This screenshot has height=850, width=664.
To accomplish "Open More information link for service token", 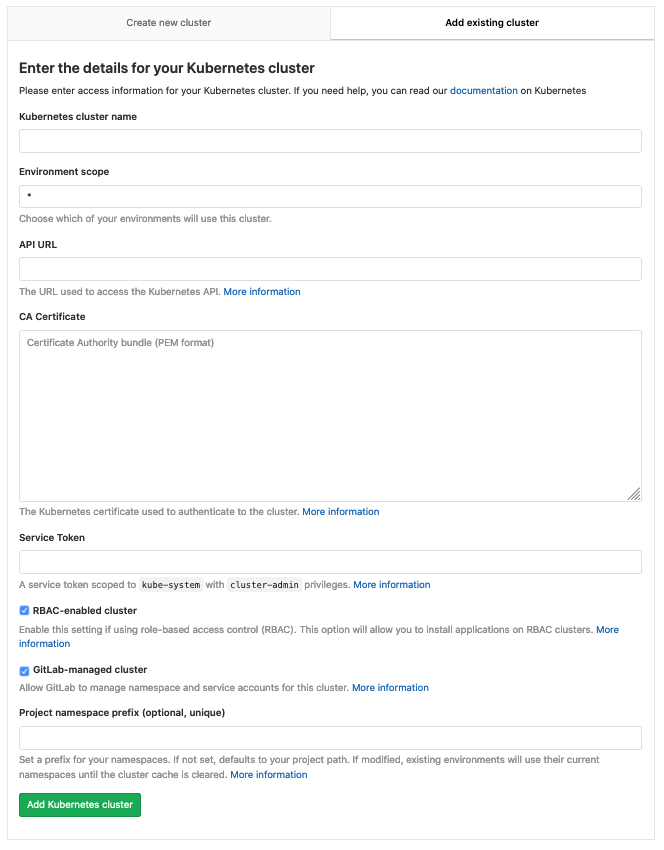I will 392,585.
